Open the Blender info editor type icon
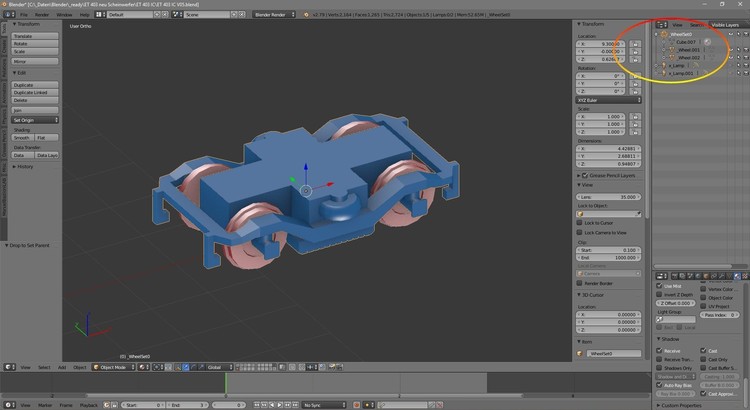Image resolution: width=750 pixels, height=410 pixels. pos(9,14)
